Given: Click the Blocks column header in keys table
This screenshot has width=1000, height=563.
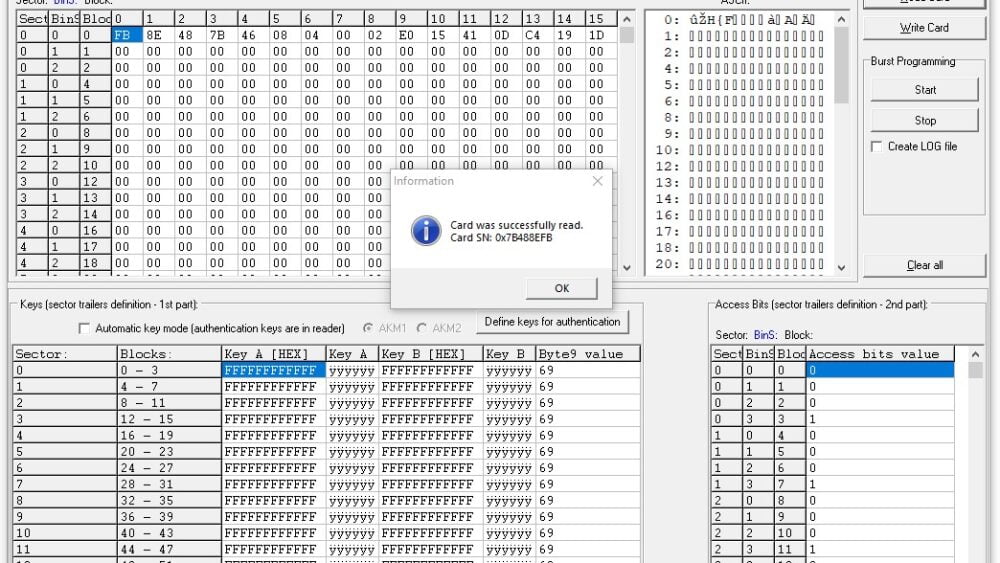Looking at the screenshot, I should [169, 354].
